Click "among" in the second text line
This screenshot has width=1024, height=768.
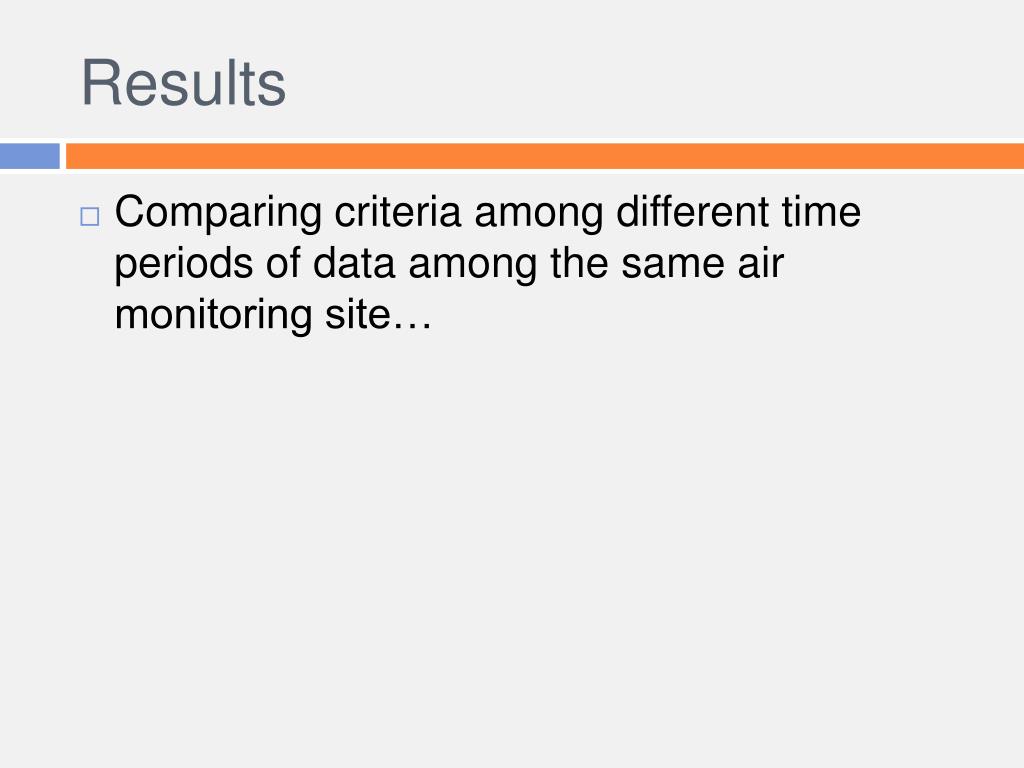[473, 266]
